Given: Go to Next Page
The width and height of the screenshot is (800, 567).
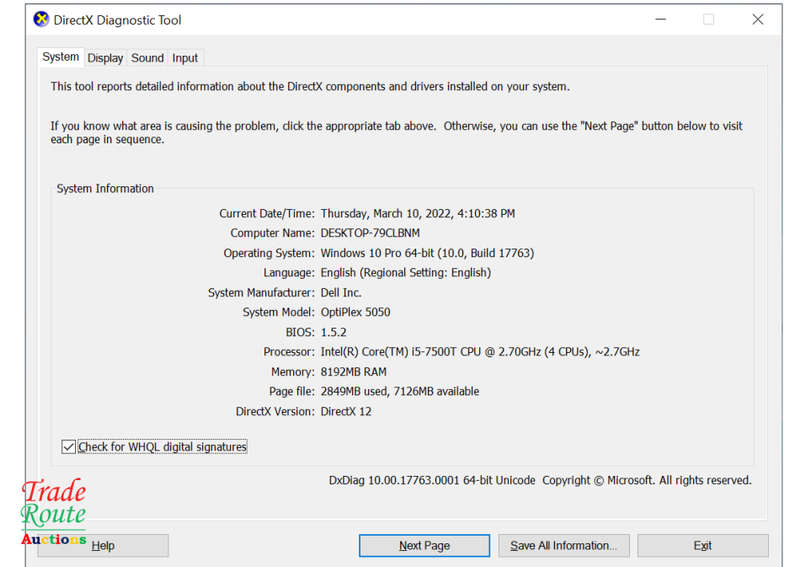Looking at the screenshot, I should click(x=424, y=546).
